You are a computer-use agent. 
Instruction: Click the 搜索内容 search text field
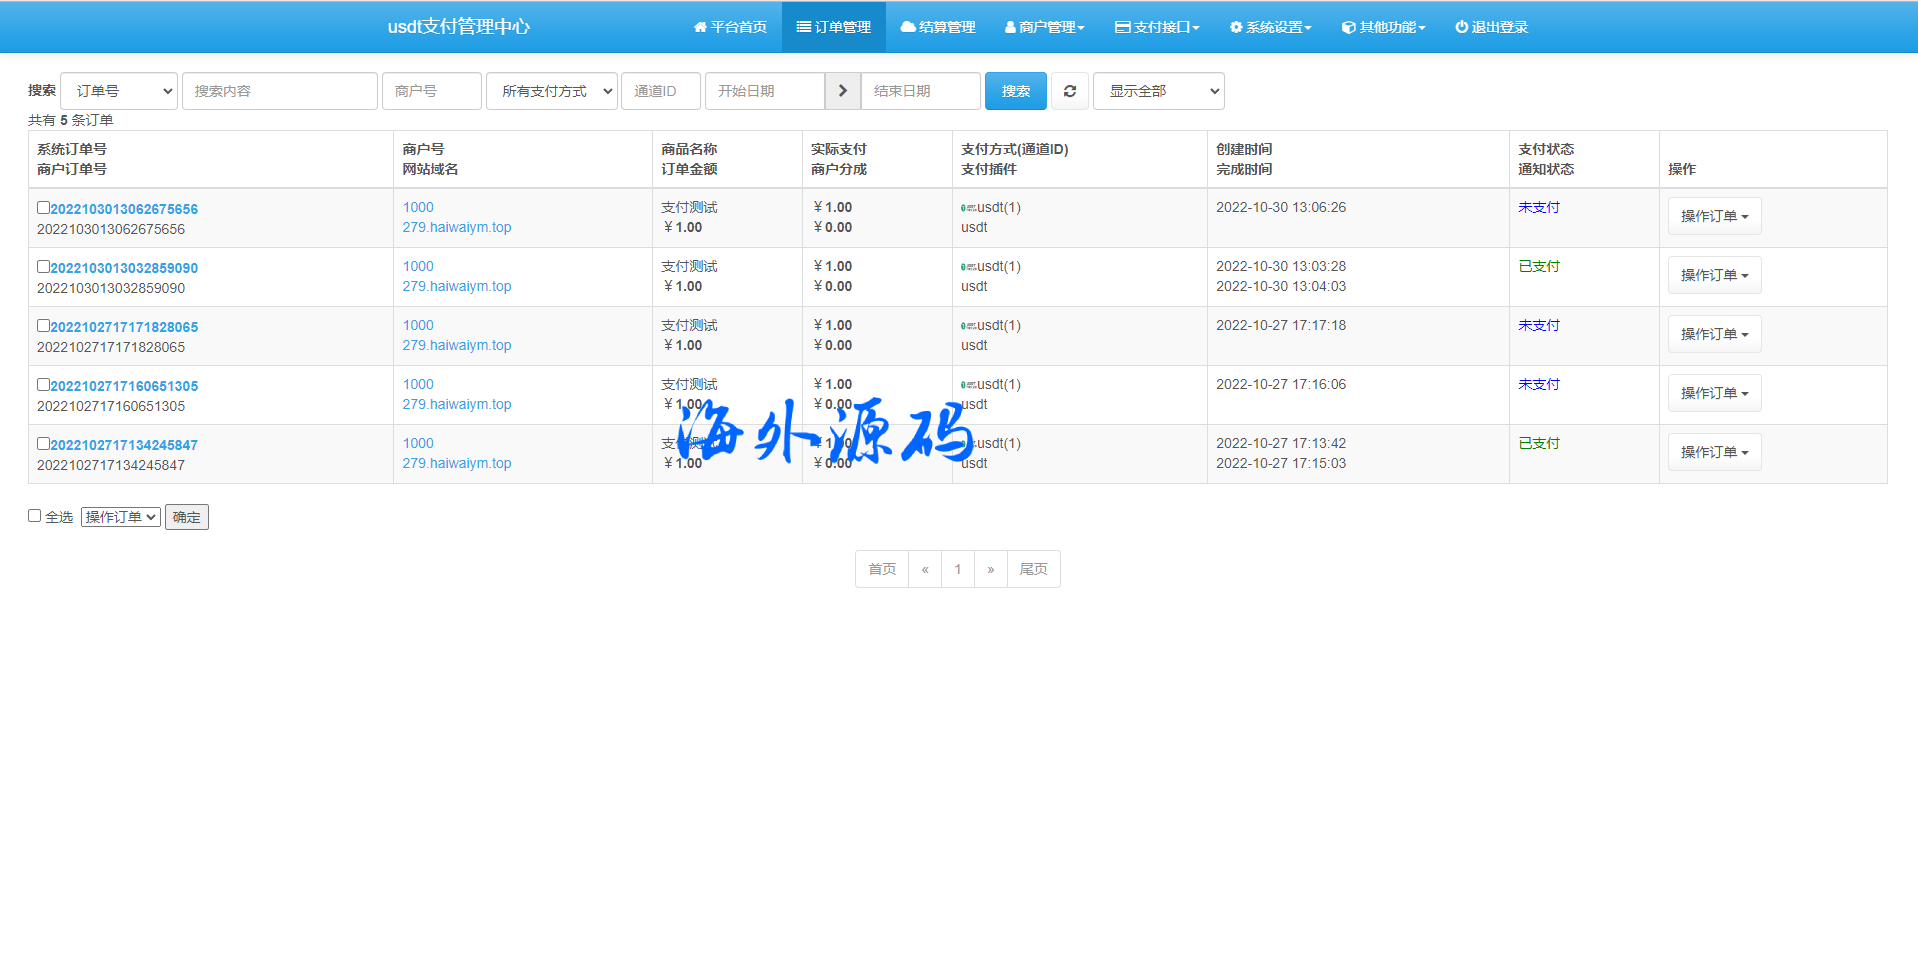(x=279, y=91)
